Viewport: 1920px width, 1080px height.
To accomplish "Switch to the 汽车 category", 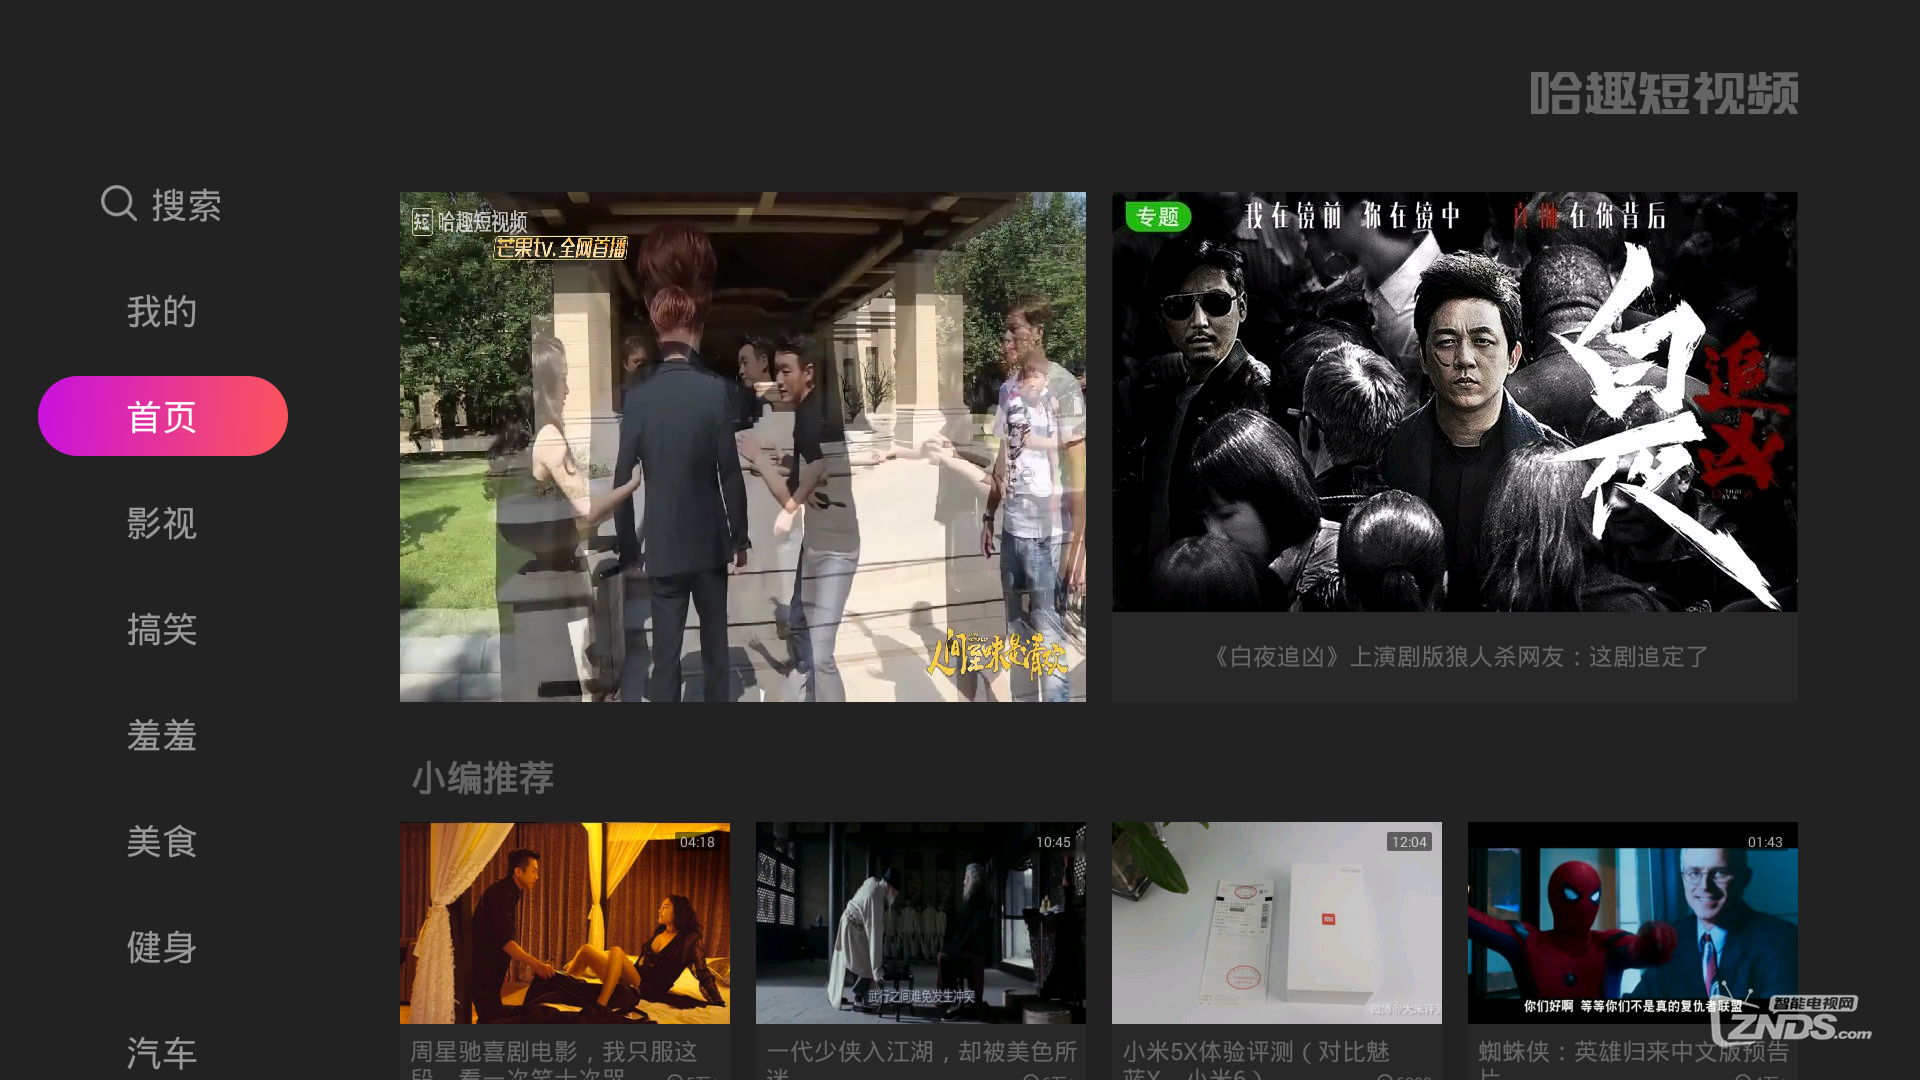I will coord(162,1053).
